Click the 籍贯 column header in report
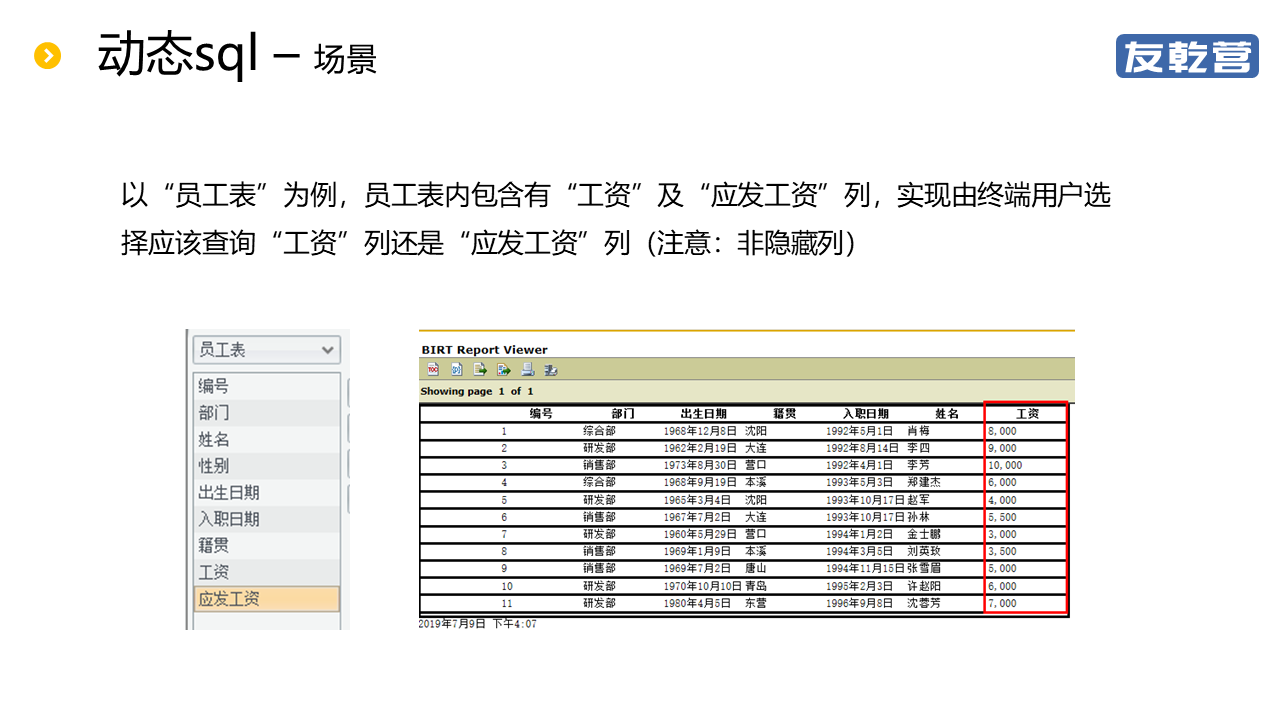 click(785, 413)
